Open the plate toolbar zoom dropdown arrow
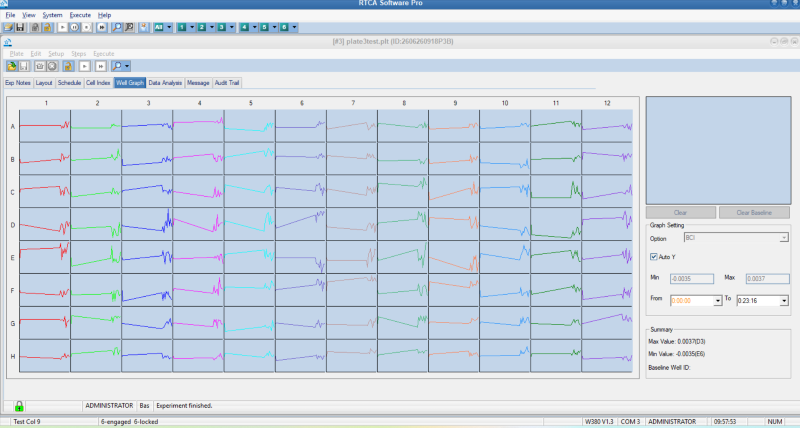The height and width of the screenshot is (428, 800). coord(127,66)
